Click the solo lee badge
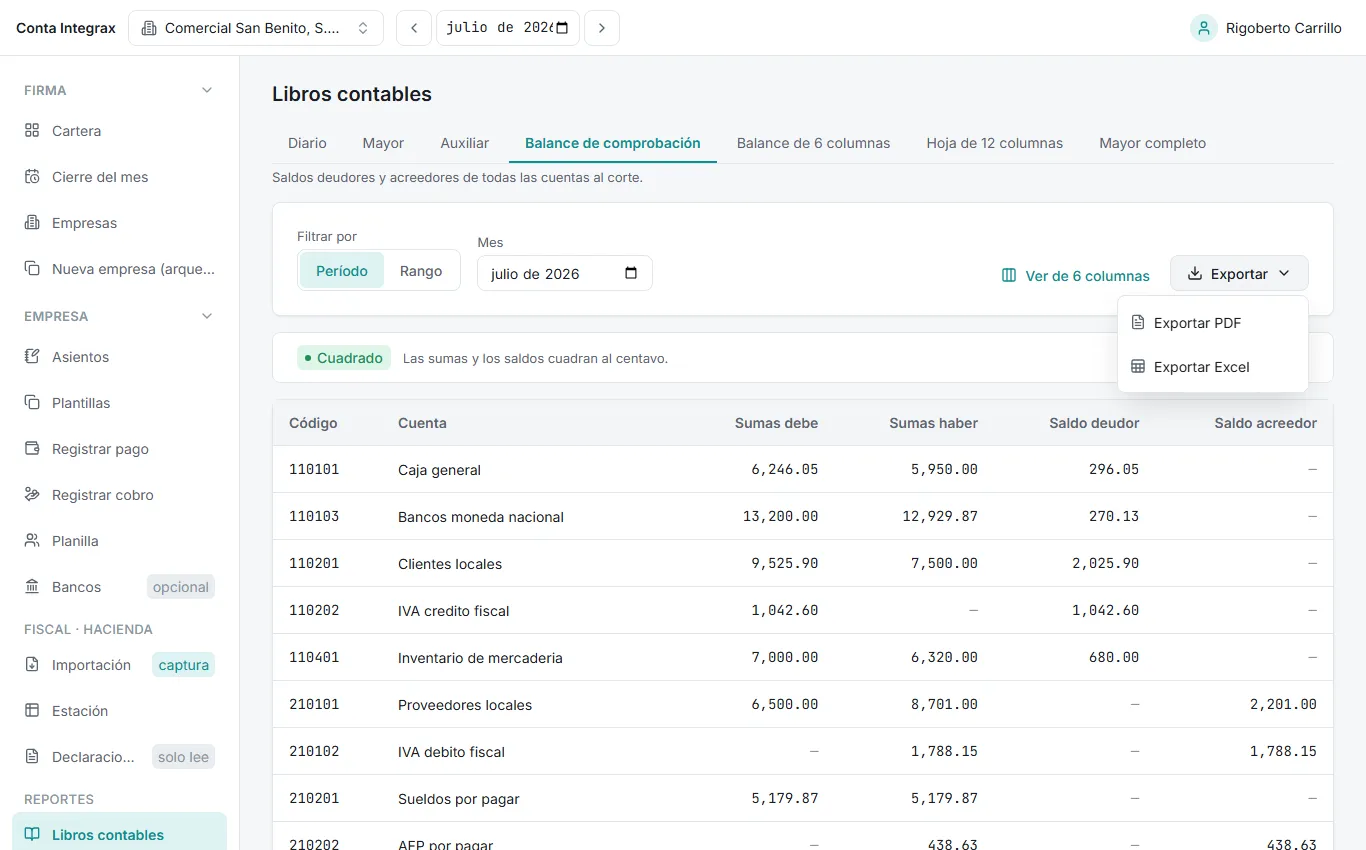This screenshot has height=850, width=1366. (x=183, y=757)
